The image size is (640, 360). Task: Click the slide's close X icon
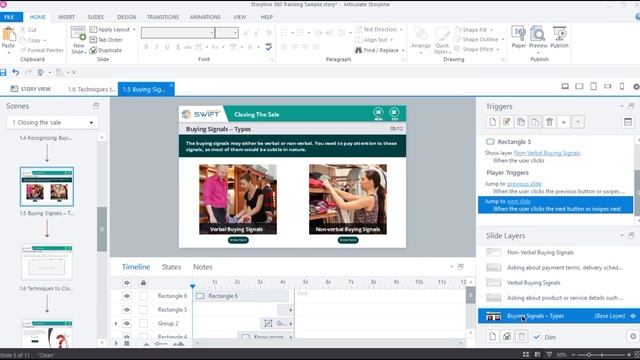click(x=394, y=113)
